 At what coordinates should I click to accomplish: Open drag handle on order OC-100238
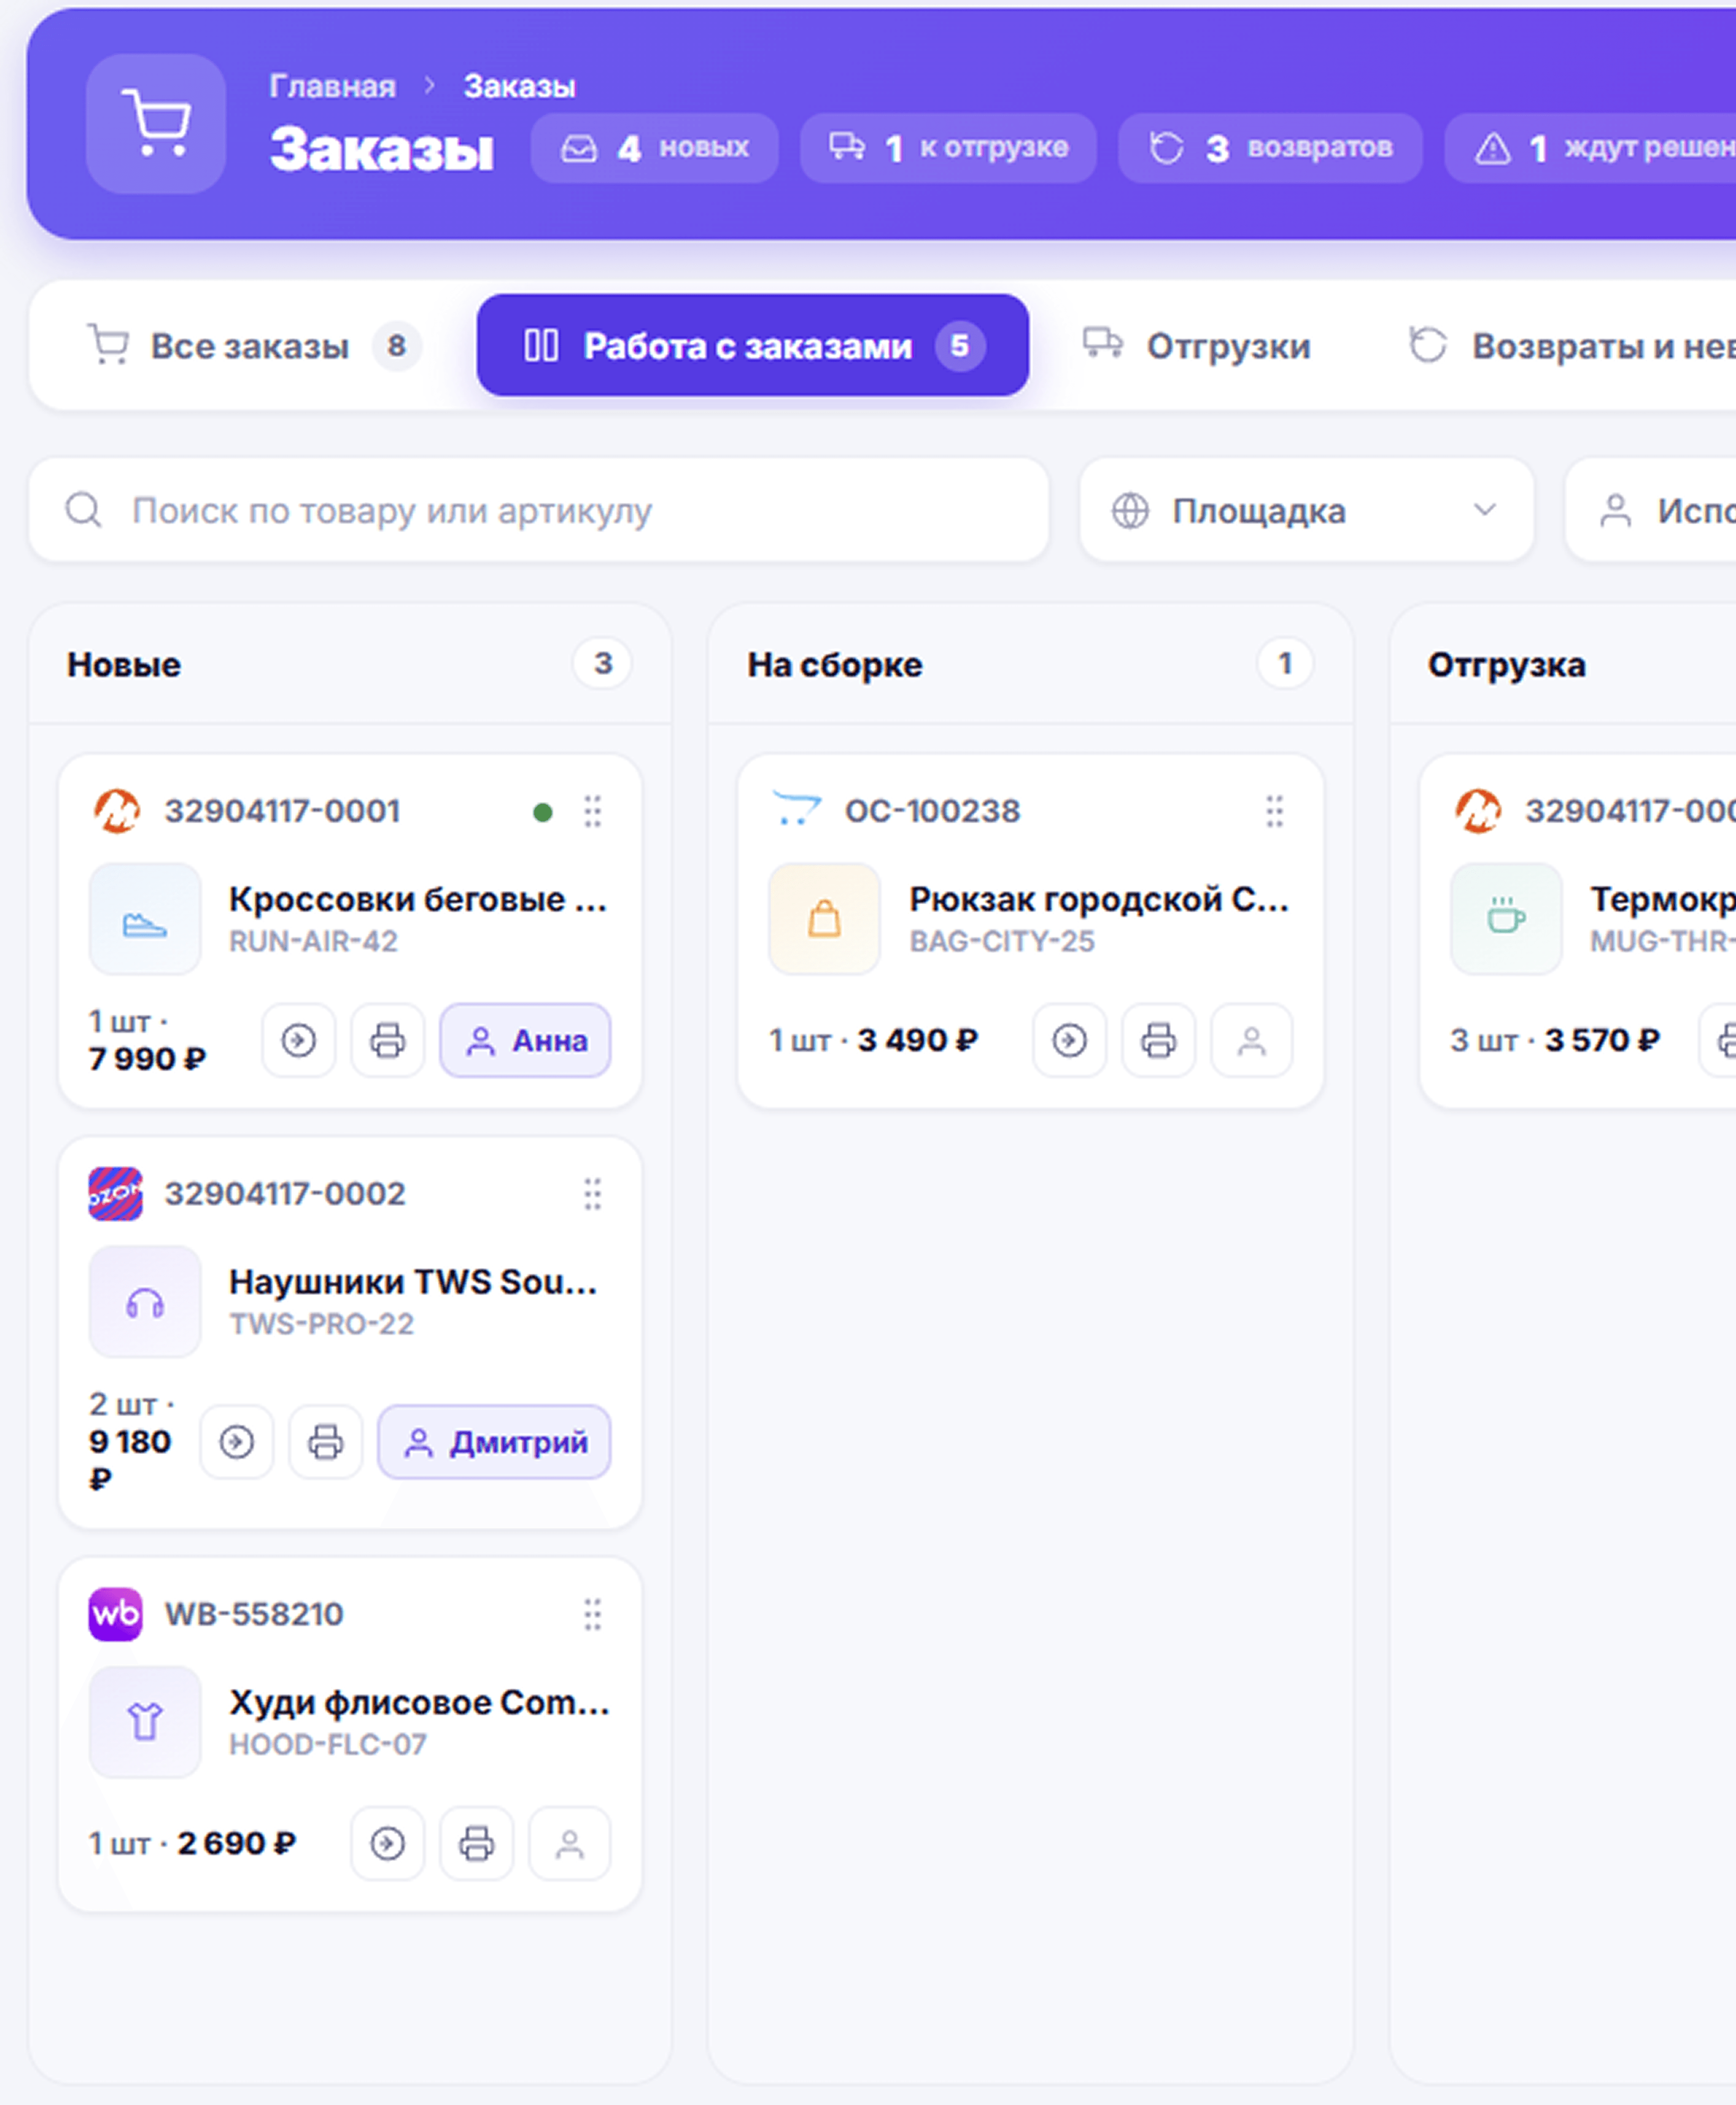tap(1275, 811)
